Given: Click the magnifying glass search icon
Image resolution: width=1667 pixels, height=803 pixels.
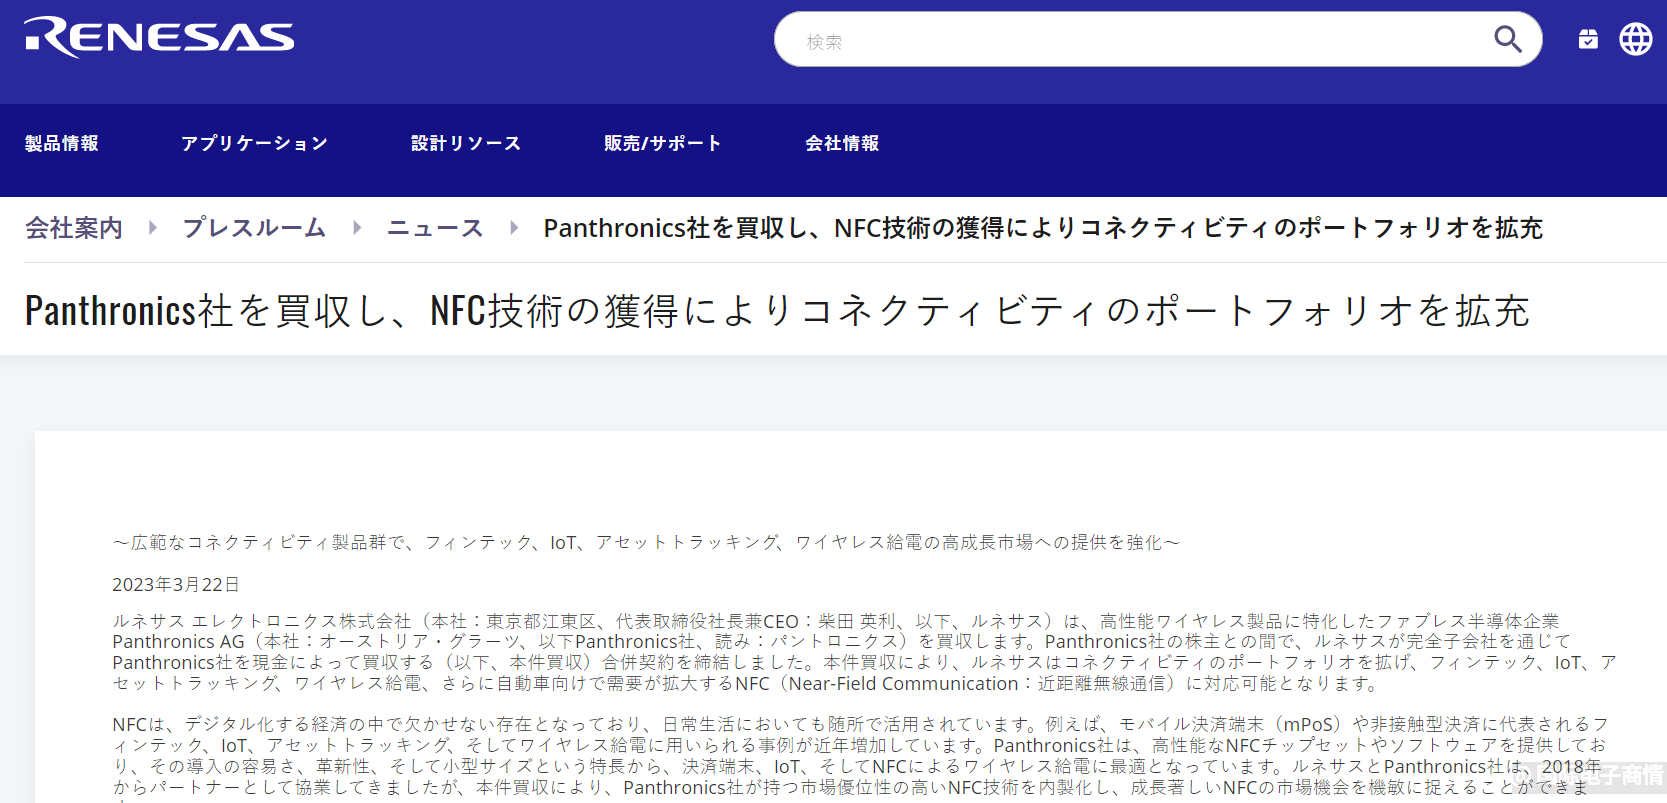Looking at the screenshot, I should (x=1507, y=40).
